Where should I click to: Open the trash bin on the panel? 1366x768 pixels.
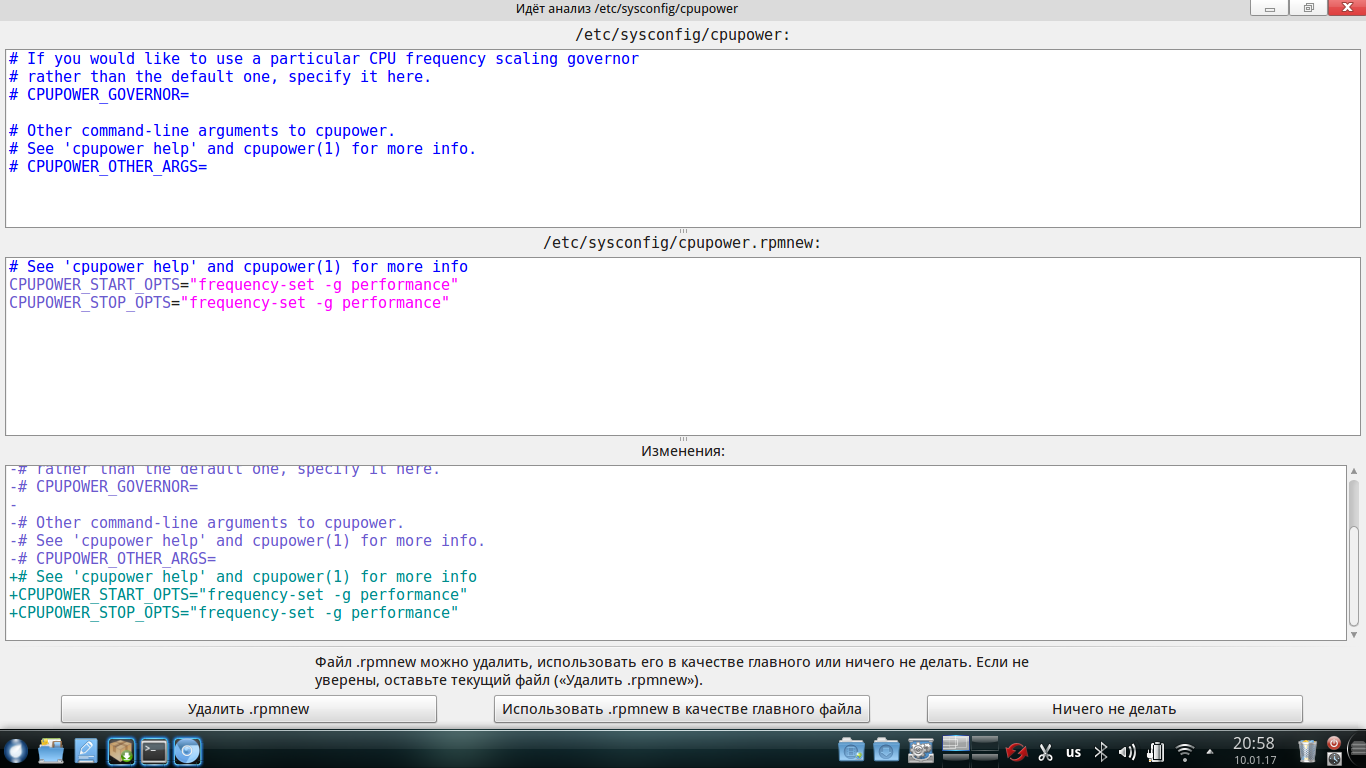(1307, 750)
